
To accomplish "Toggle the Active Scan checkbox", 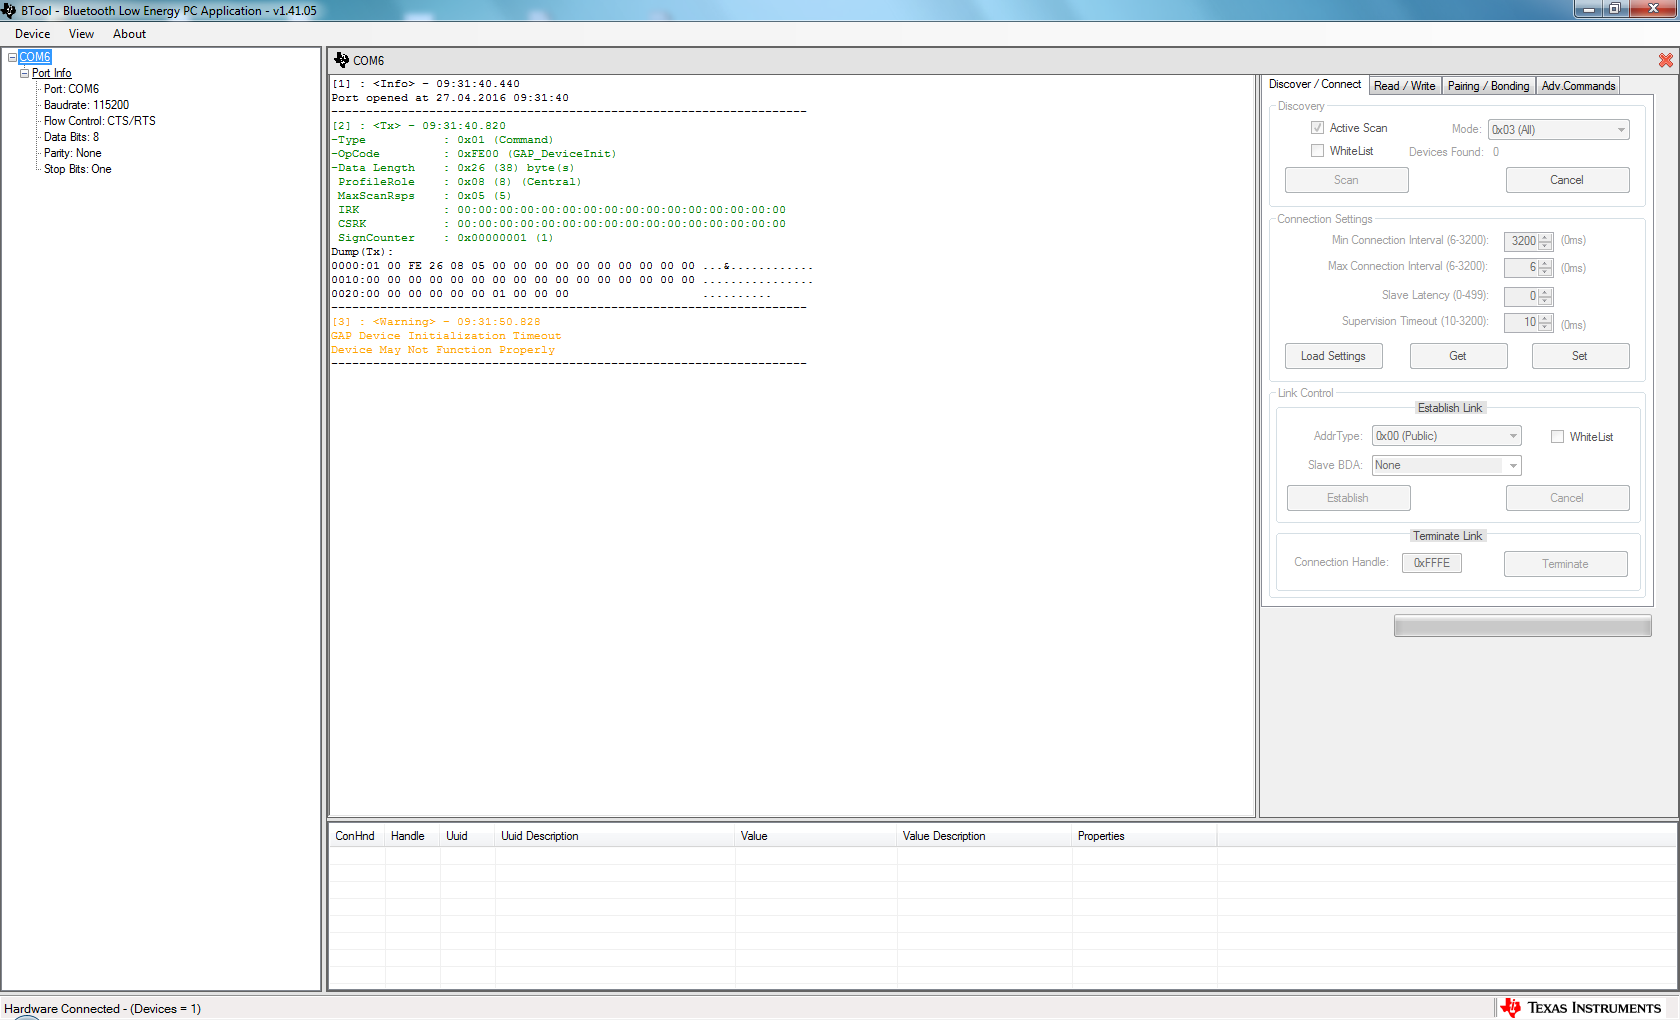I will coord(1318,128).
